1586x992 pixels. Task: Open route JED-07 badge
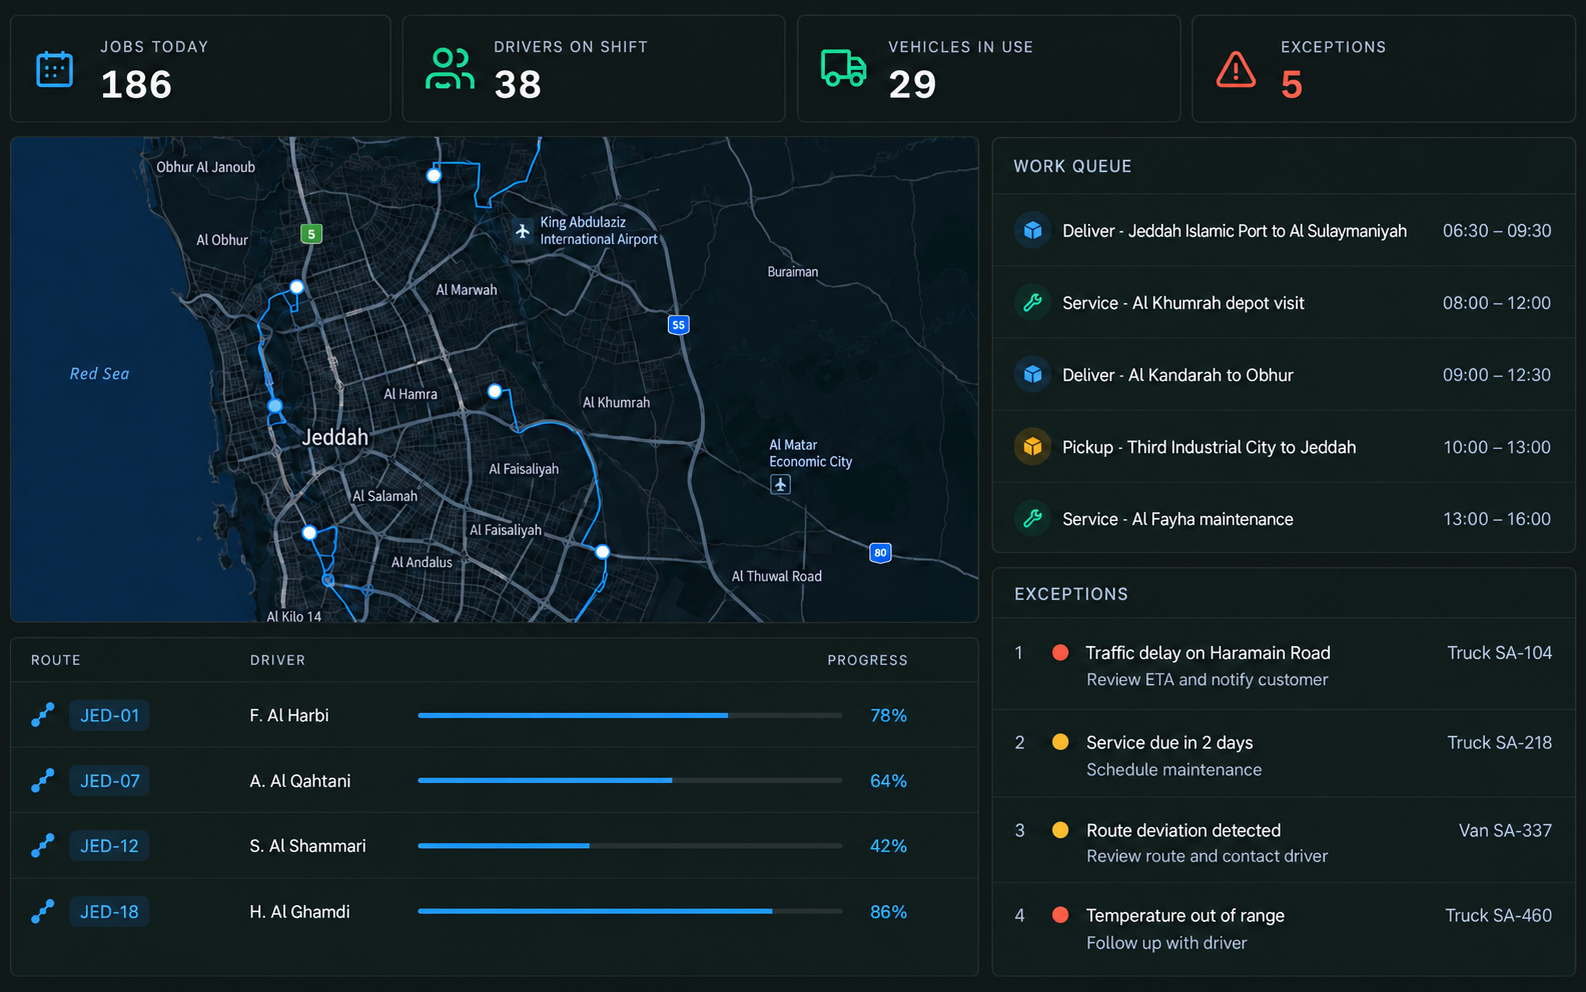[x=109, y=781]
